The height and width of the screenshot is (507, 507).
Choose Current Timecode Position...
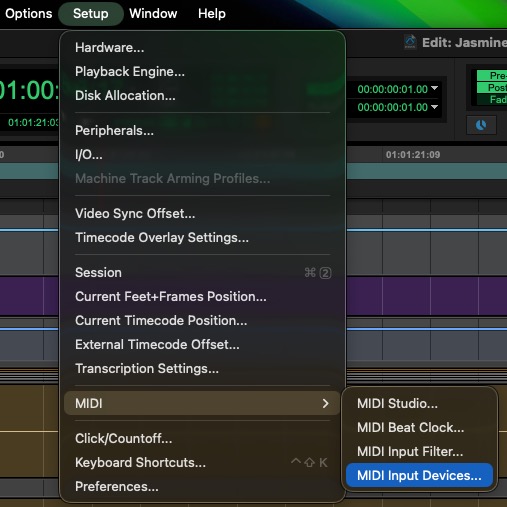202,321
